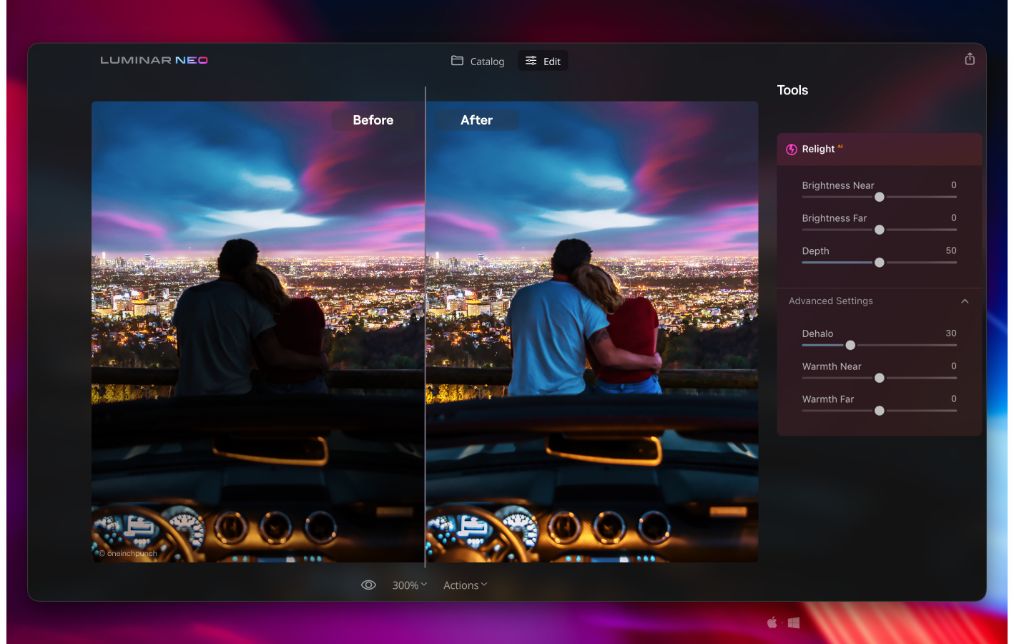Click the Brightness Near slider handle
Image resolution: width=1014 pixels, height=644 pixels.
[x=879, y=197]
